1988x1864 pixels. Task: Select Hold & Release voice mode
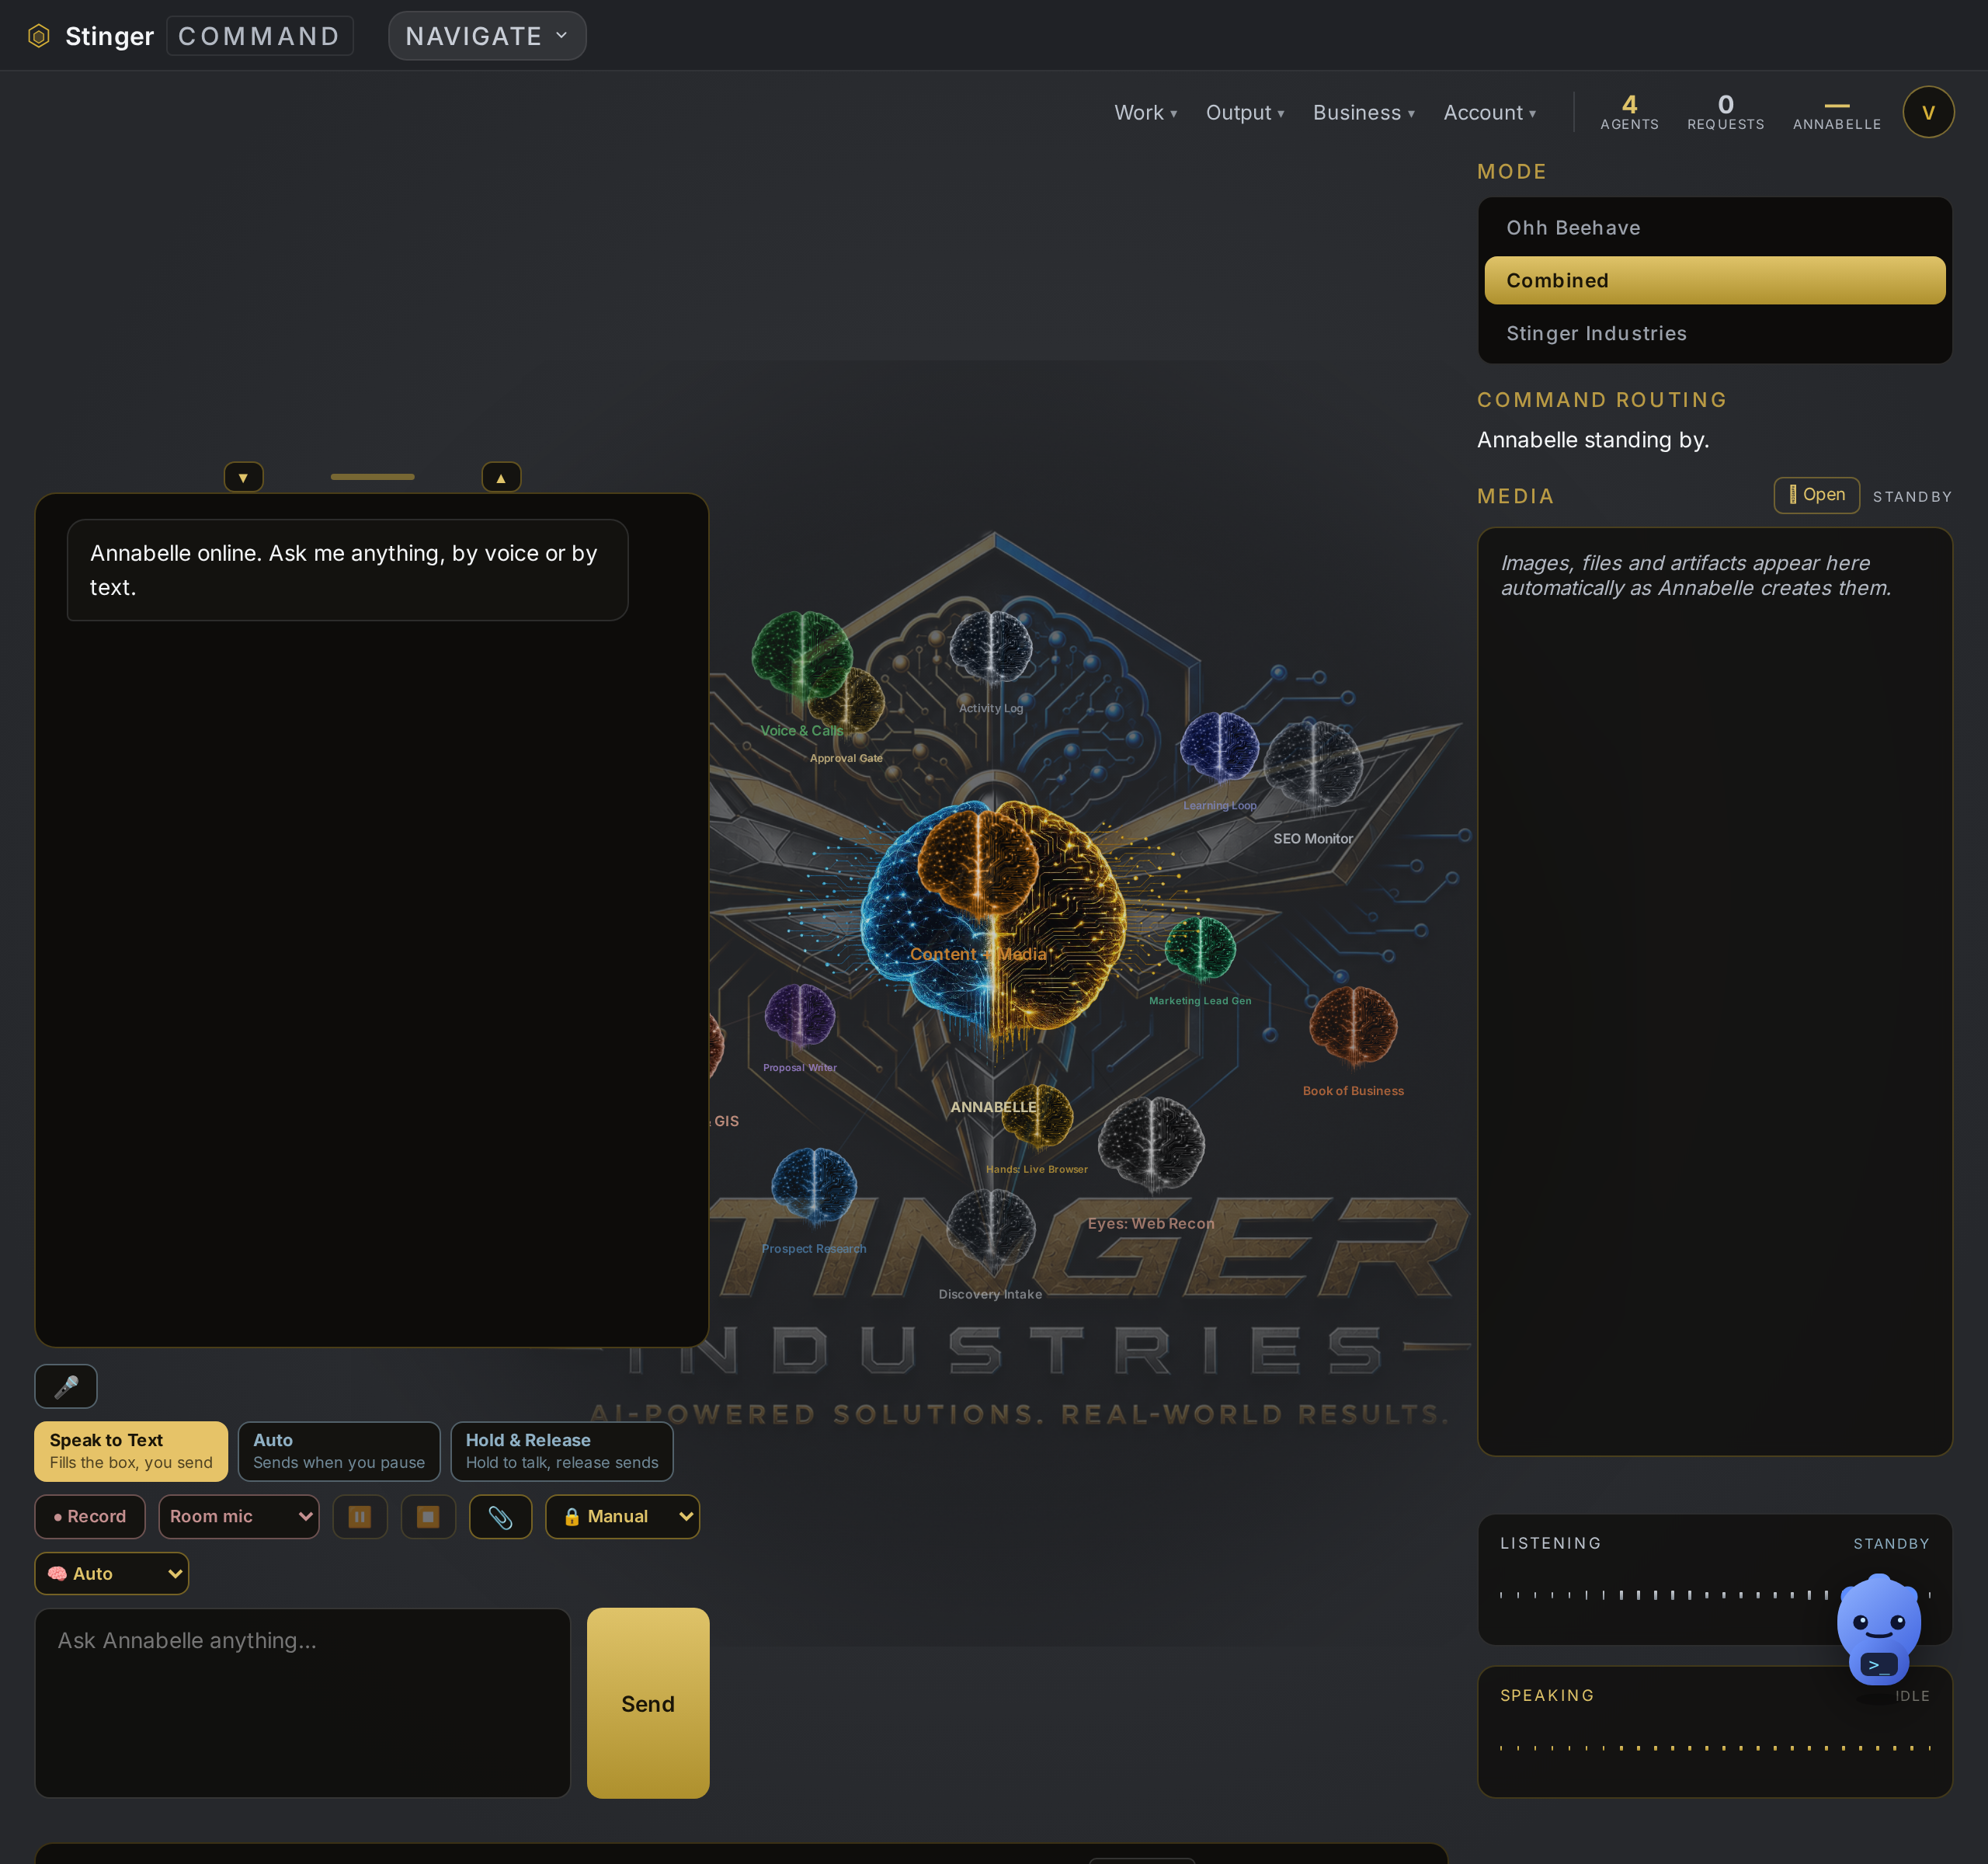point(562,1451)
